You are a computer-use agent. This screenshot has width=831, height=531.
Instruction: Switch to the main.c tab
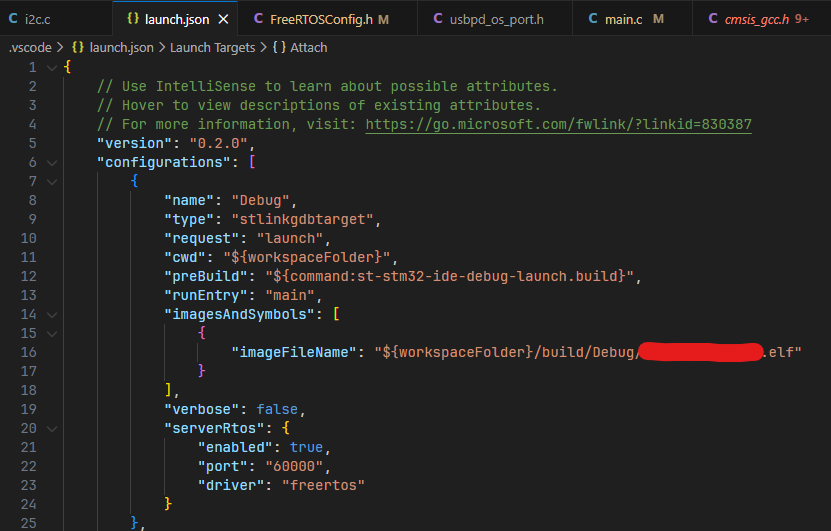click(x=632, y=19)
